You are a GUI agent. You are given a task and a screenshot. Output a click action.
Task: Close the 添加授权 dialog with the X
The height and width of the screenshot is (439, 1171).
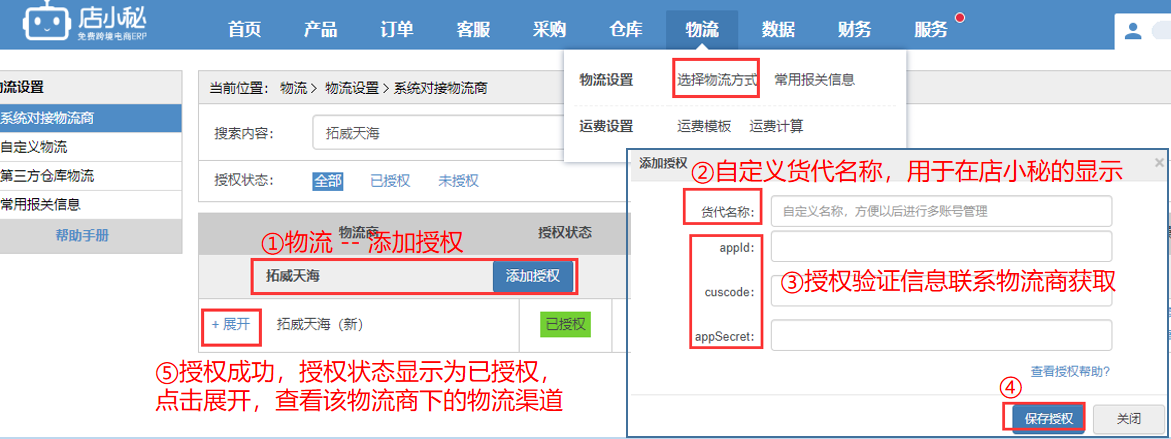[x=1159, y=162]
